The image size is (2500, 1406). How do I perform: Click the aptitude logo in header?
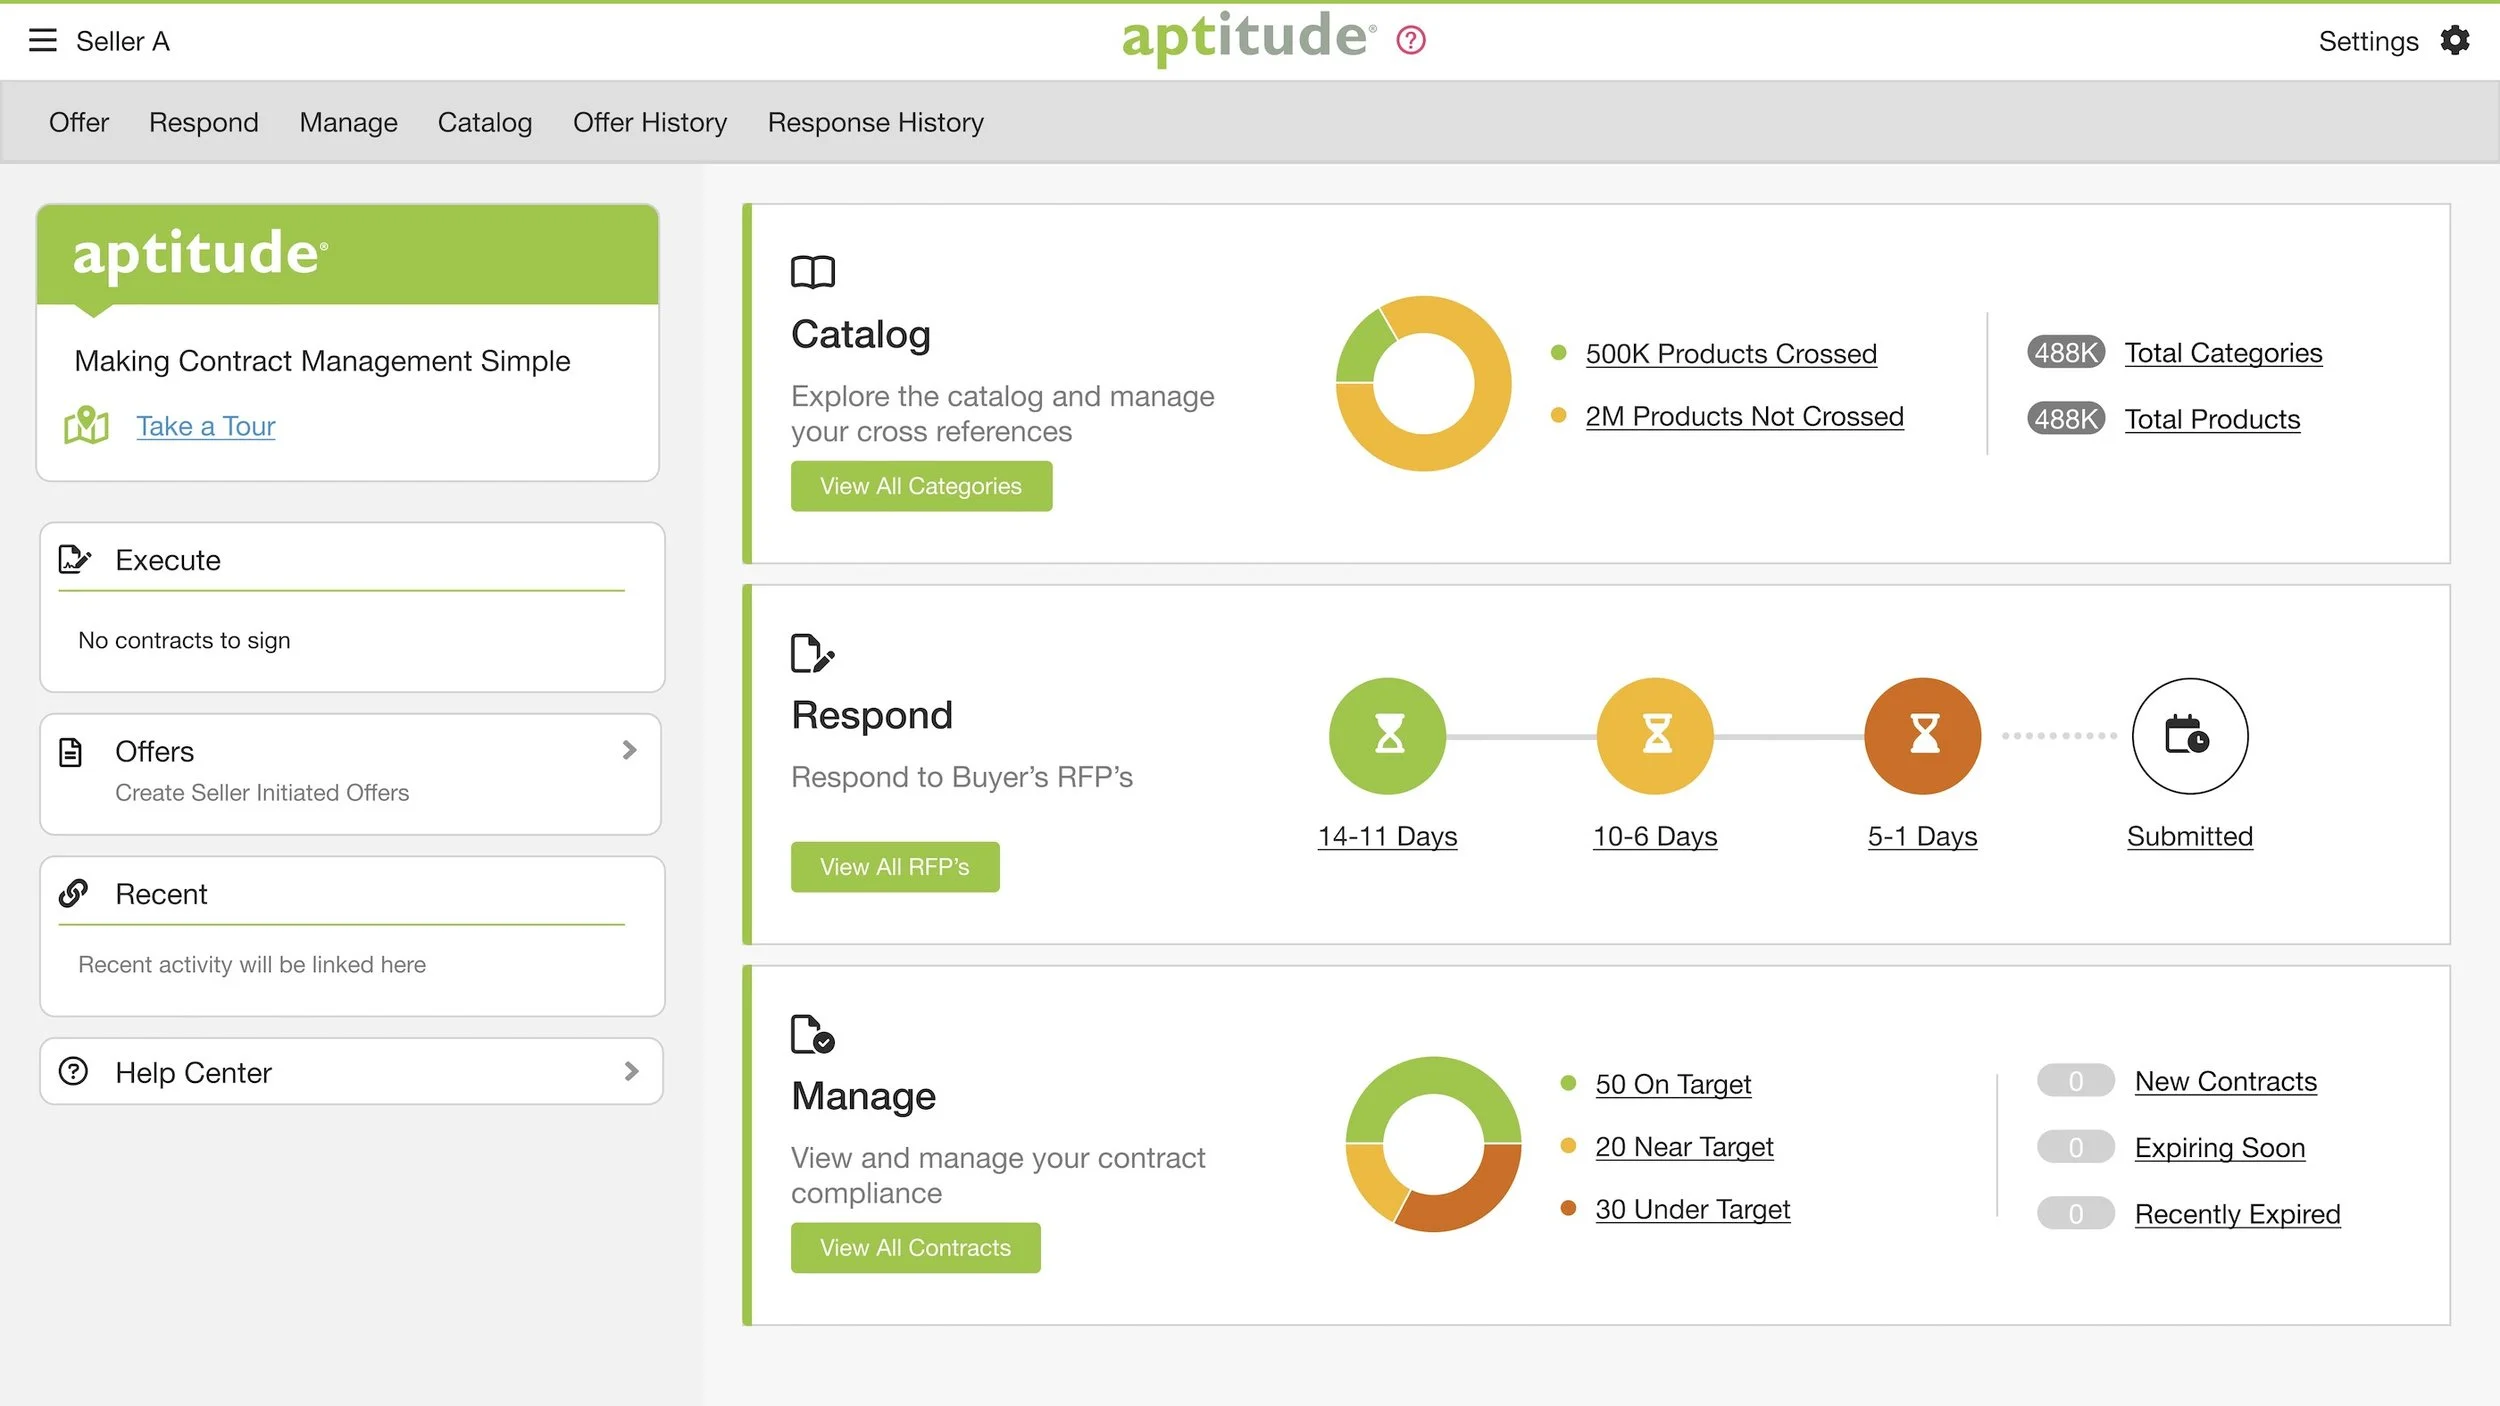(x=1248, y=38)
